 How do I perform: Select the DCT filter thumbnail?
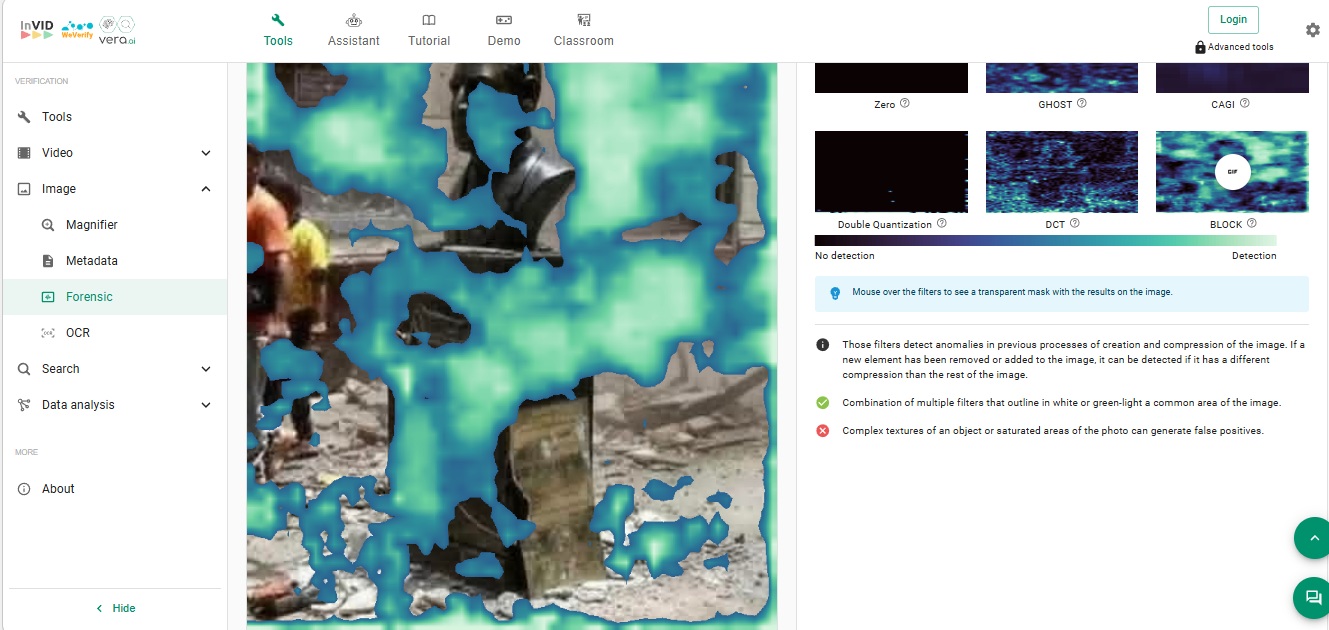(1061, 171)
